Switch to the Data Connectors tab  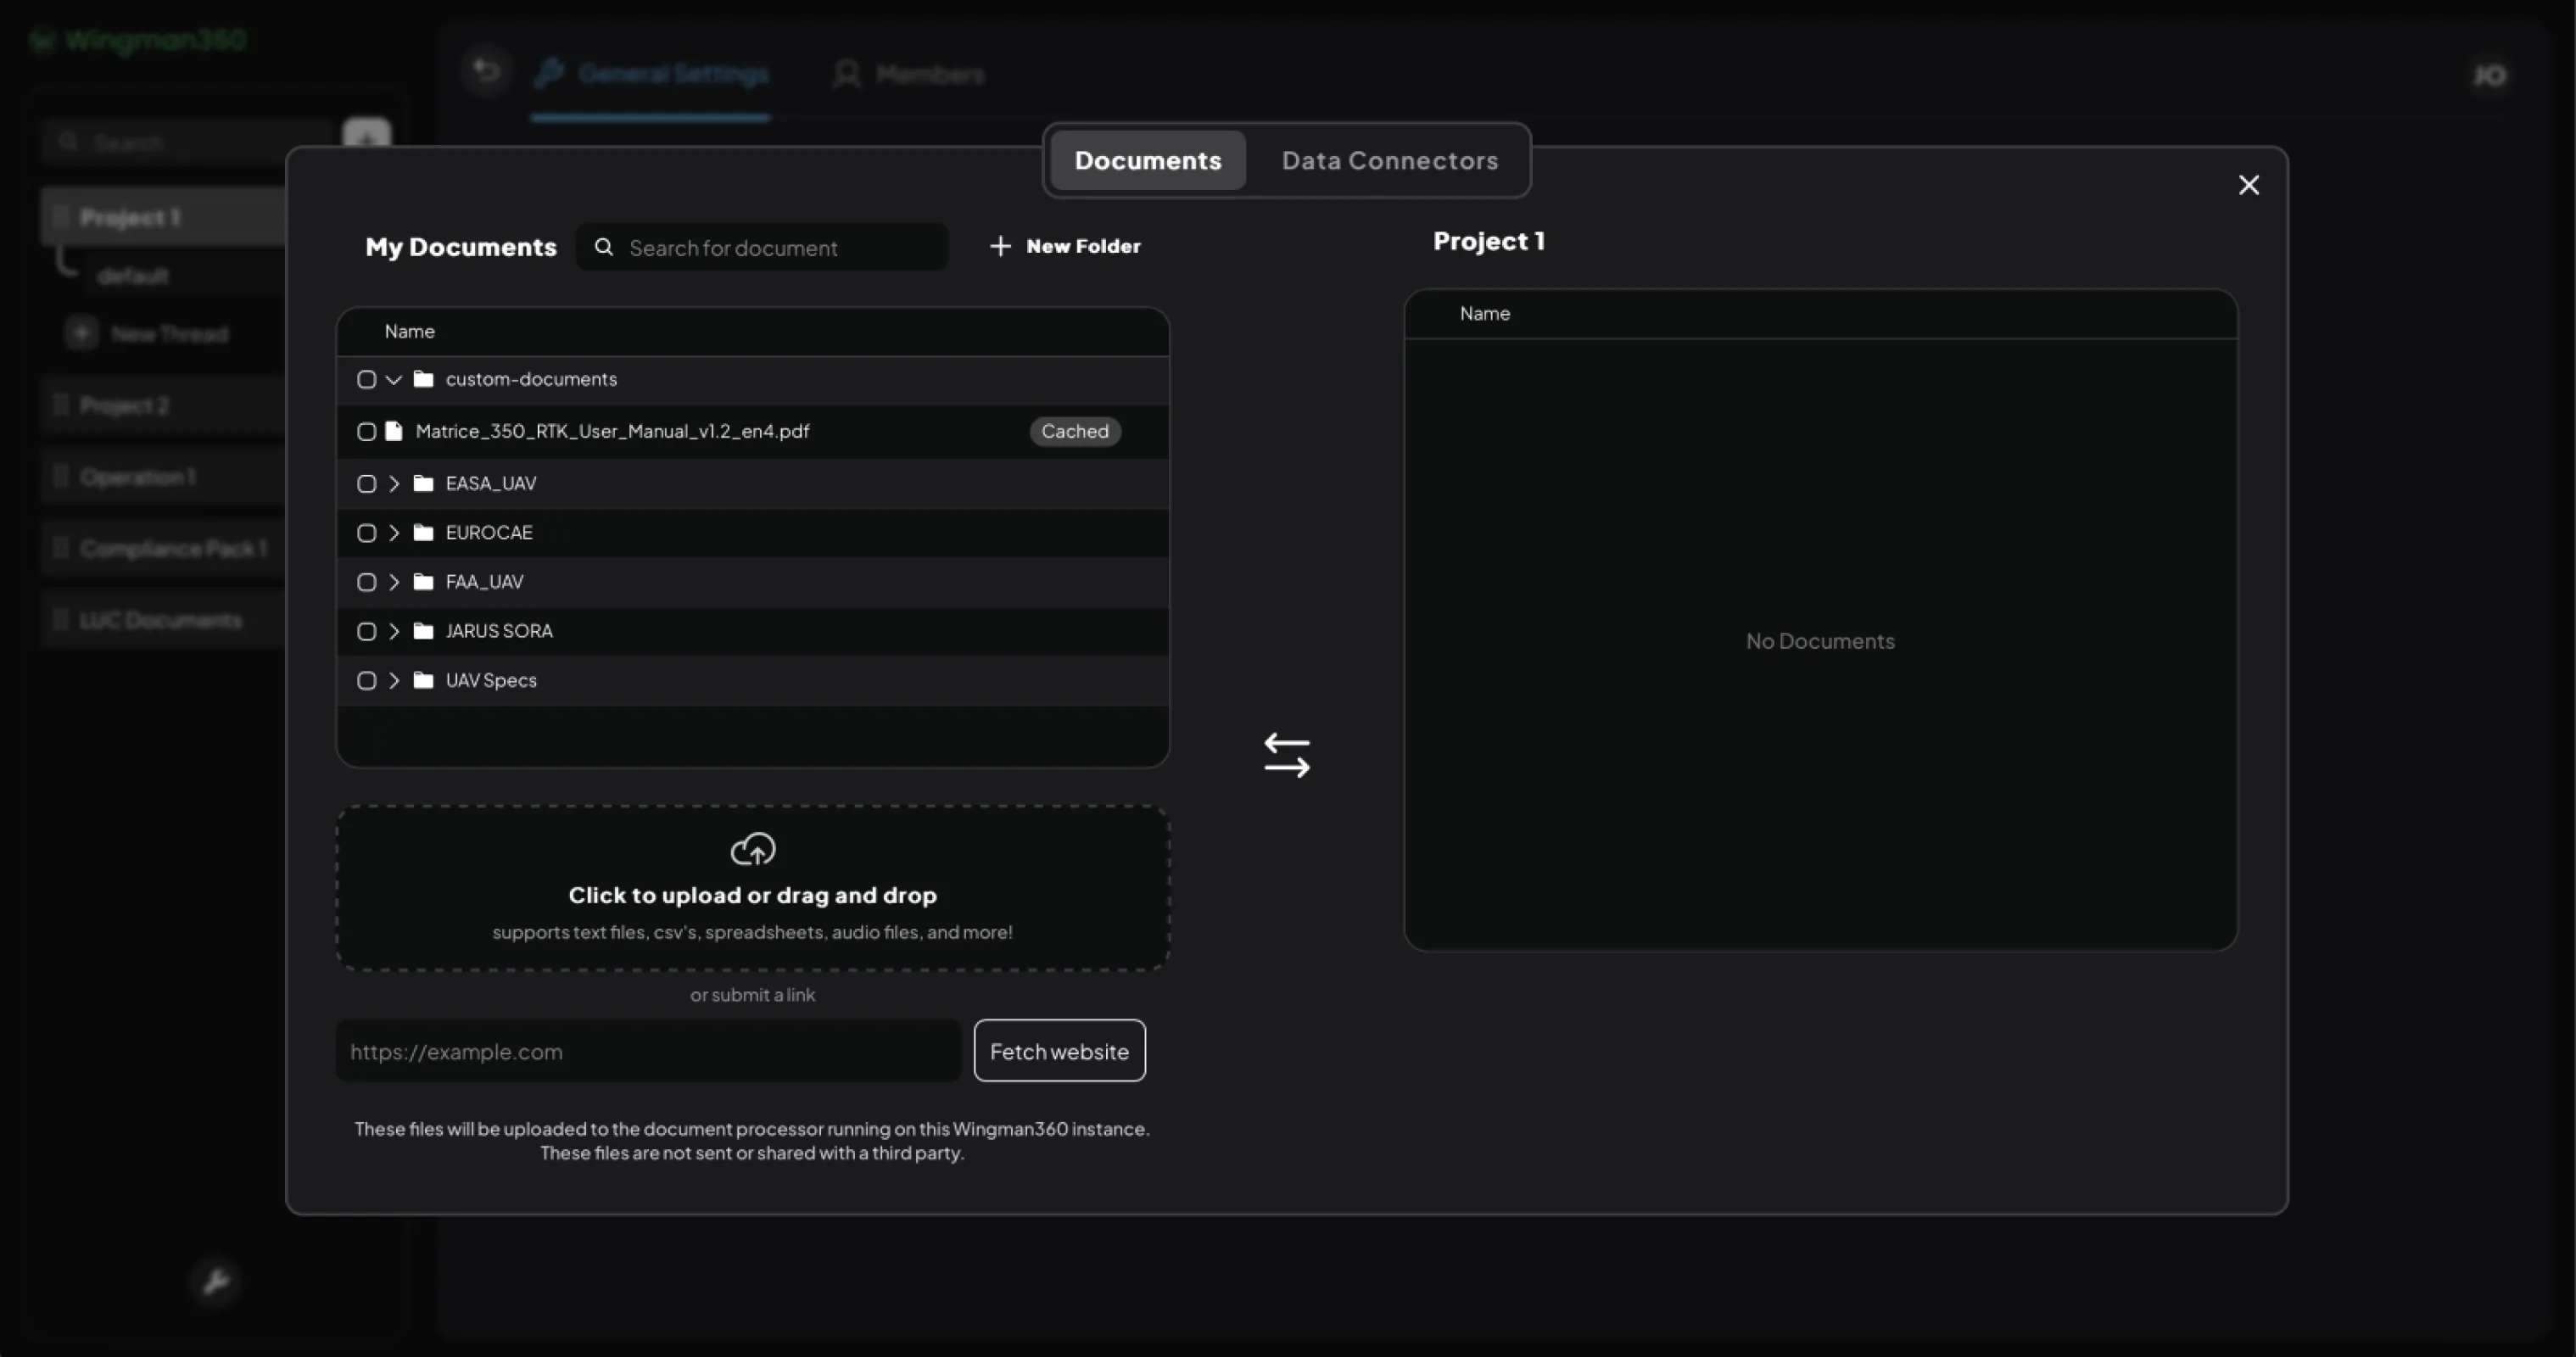click(1389, 160)
